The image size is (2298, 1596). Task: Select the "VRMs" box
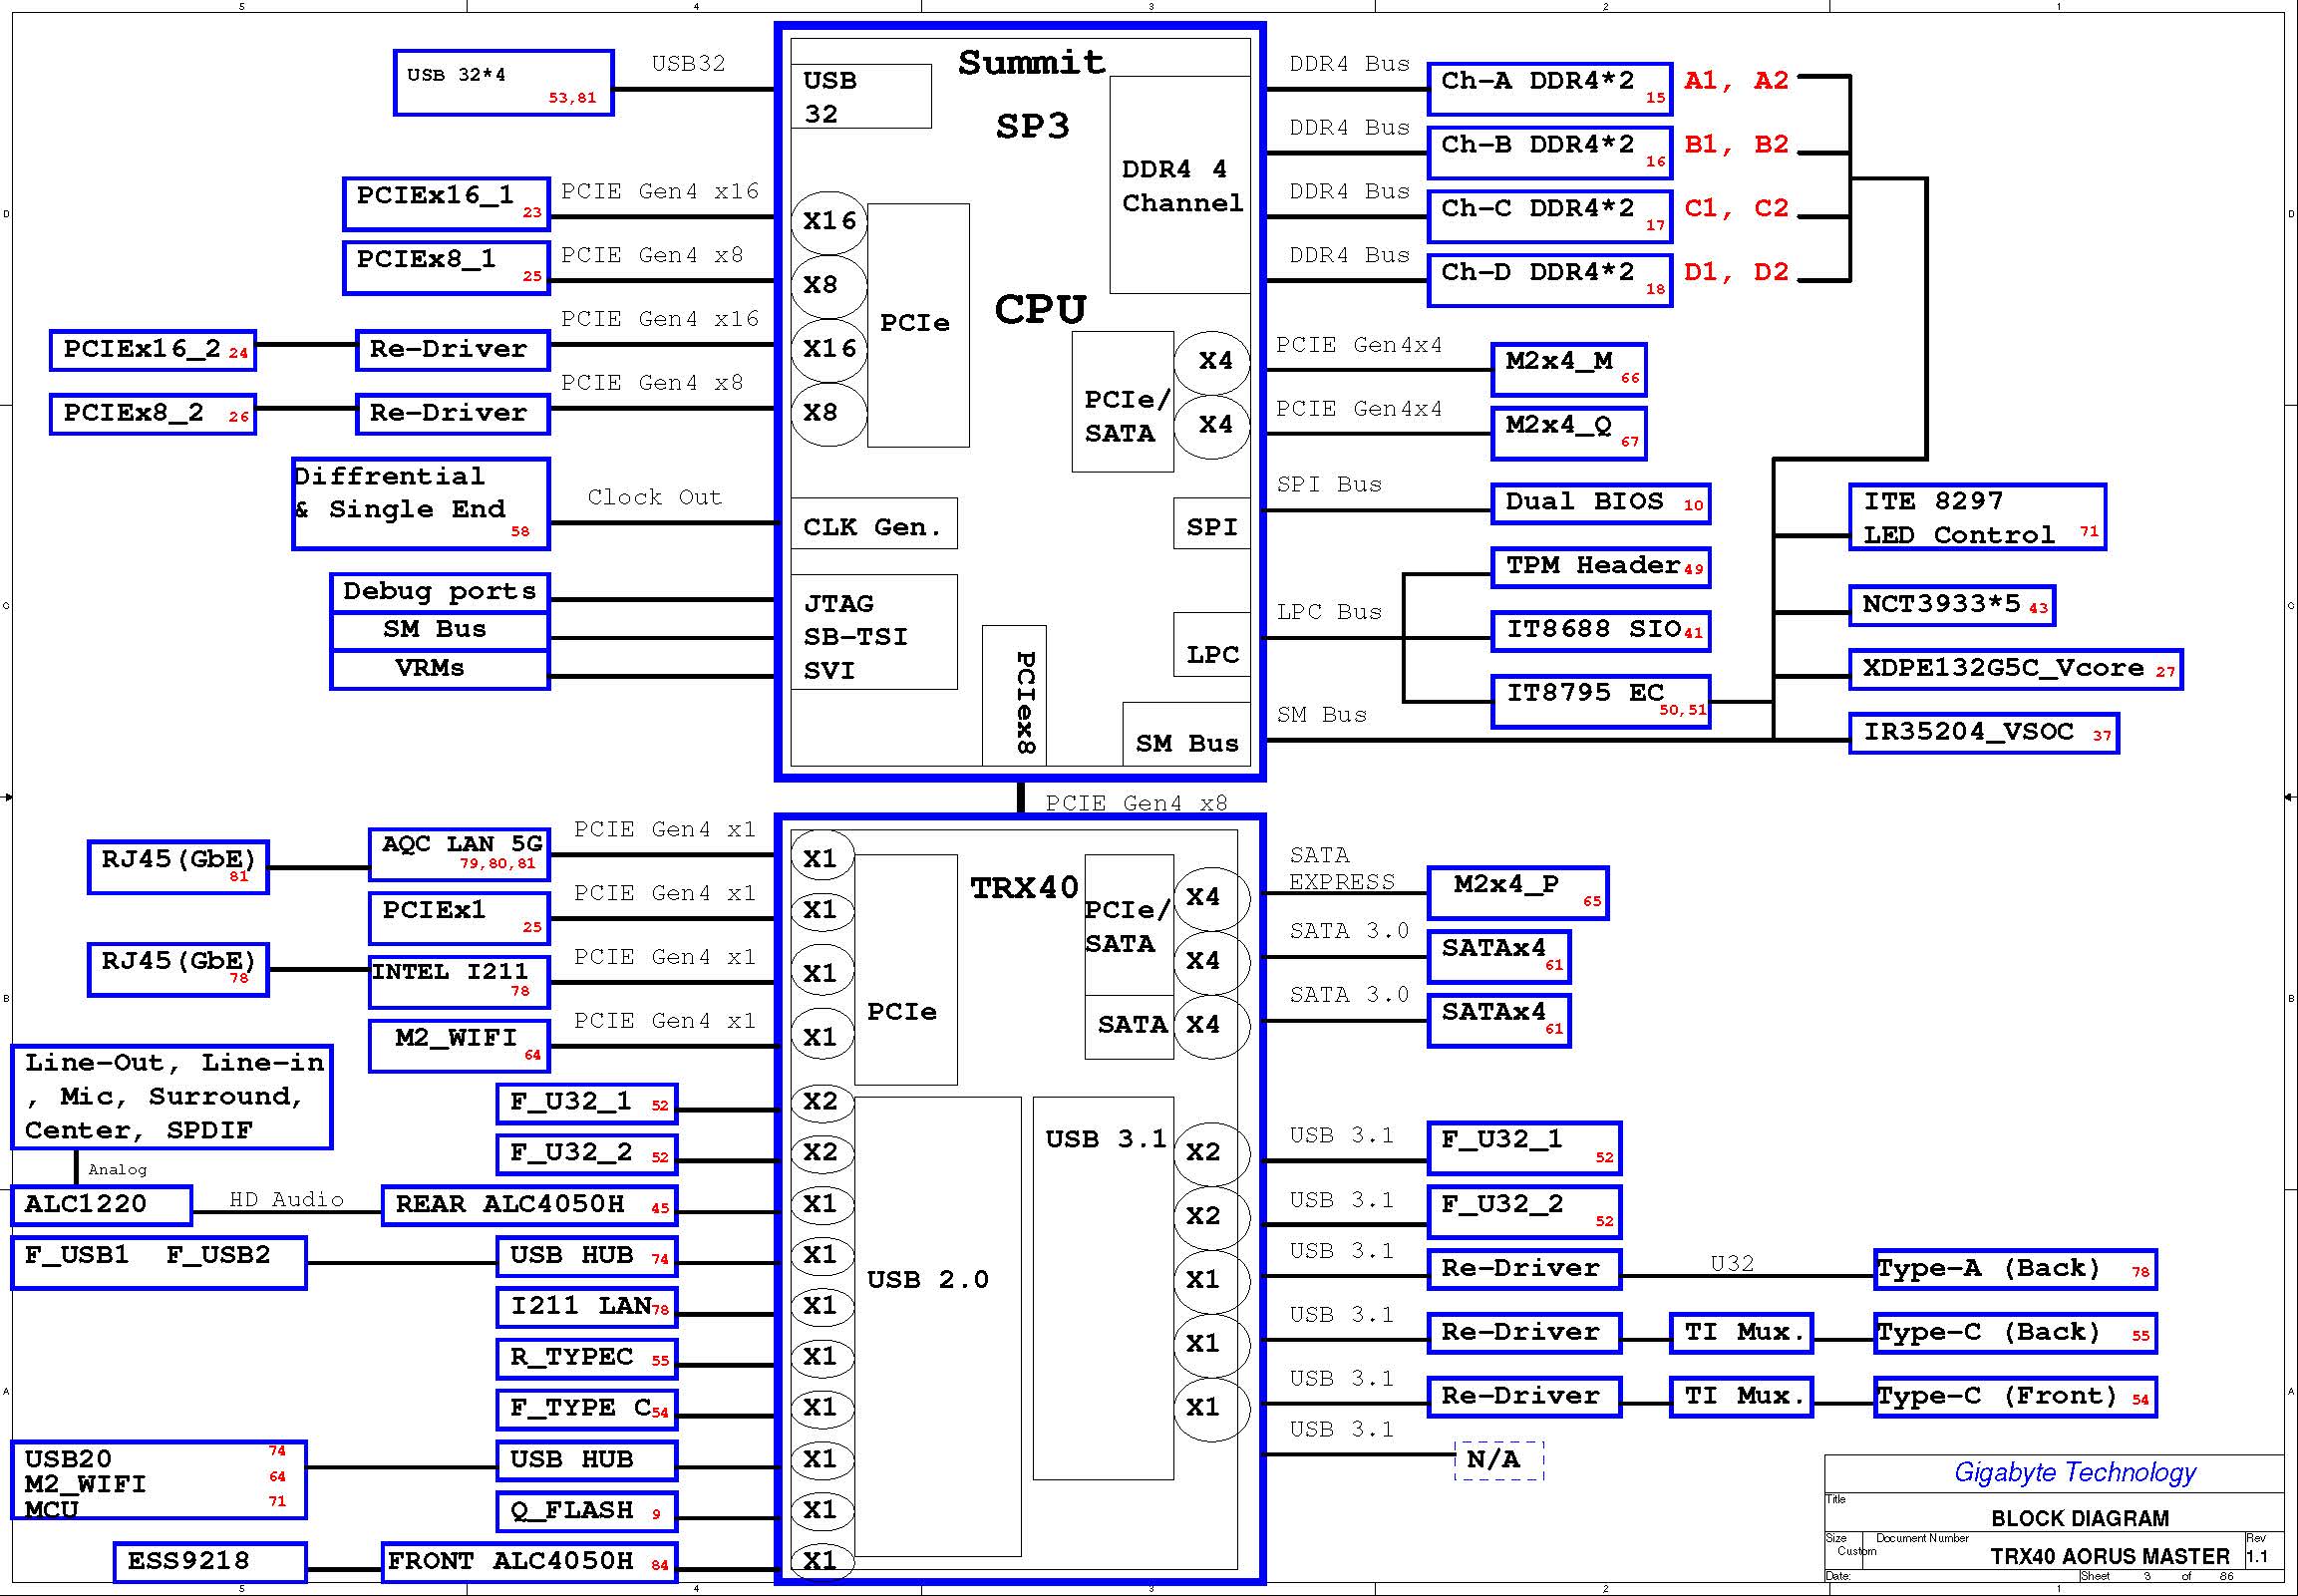440,670
